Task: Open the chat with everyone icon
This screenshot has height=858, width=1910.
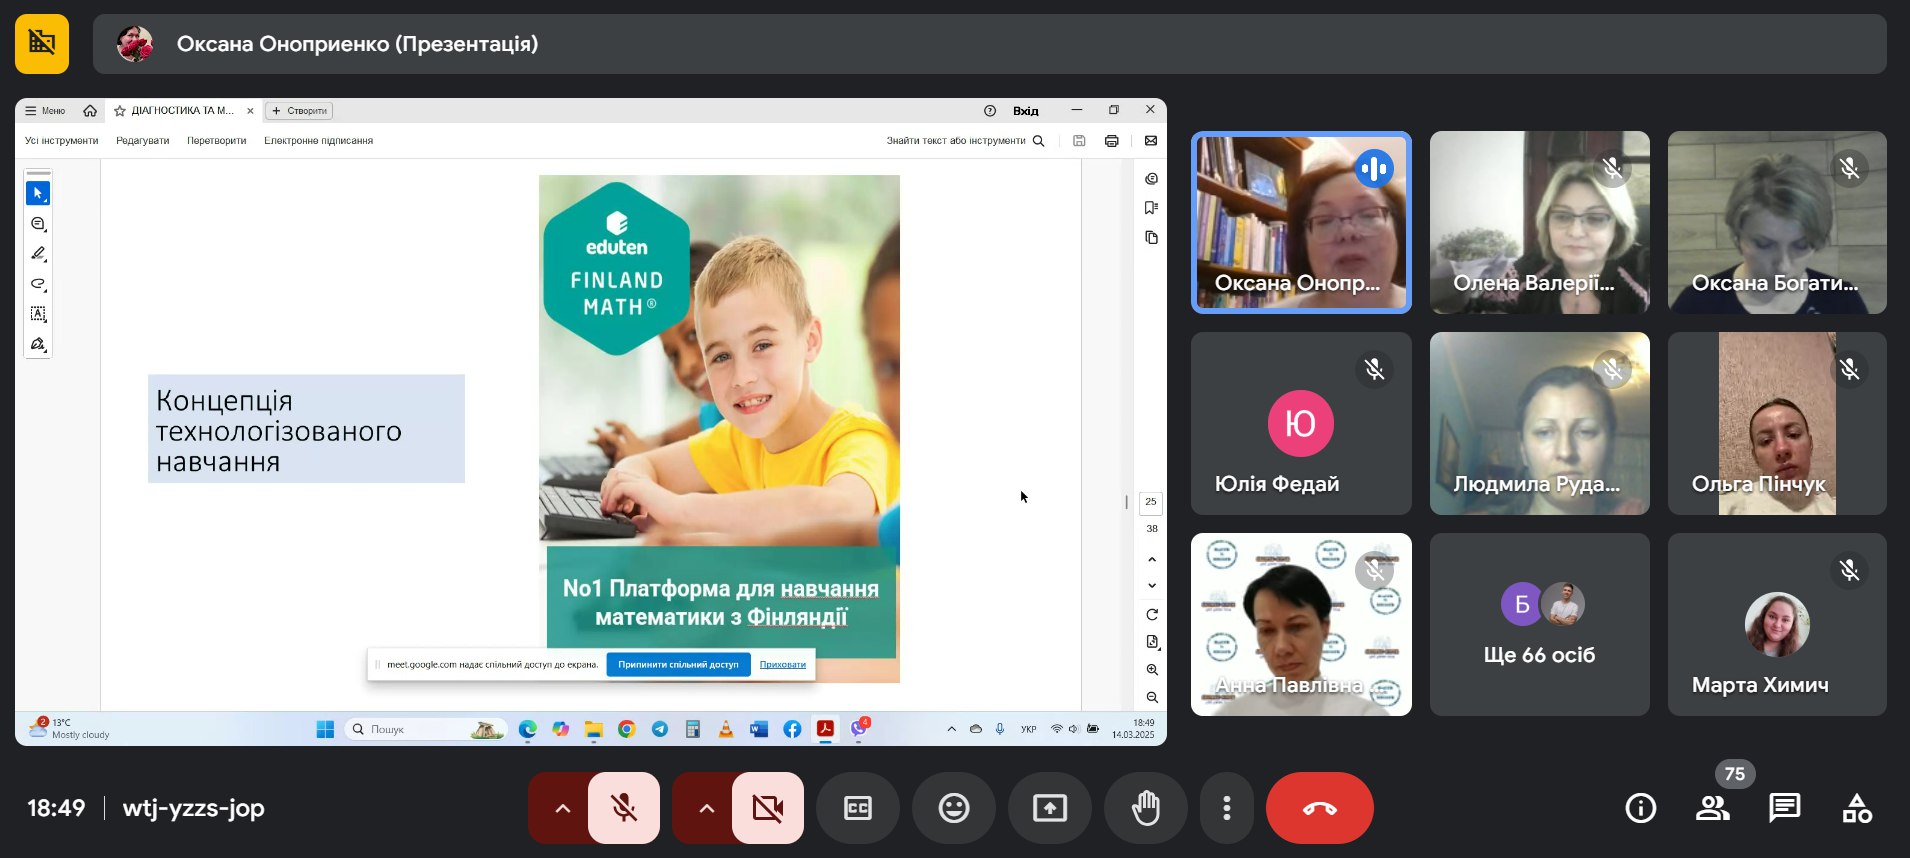Action: (1785, 808)
